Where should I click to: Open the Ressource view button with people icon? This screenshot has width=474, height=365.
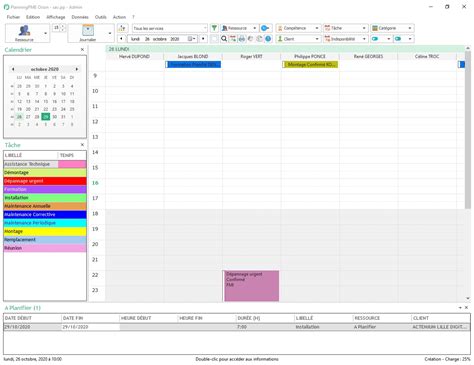click(24, 33)
